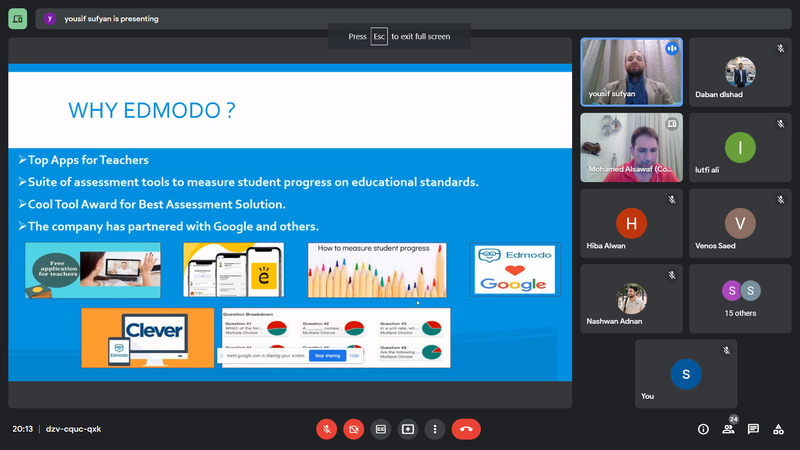Viewport: 800px width, 450px height.
Task: Click the 20:13 clock text
Action: 22,429
